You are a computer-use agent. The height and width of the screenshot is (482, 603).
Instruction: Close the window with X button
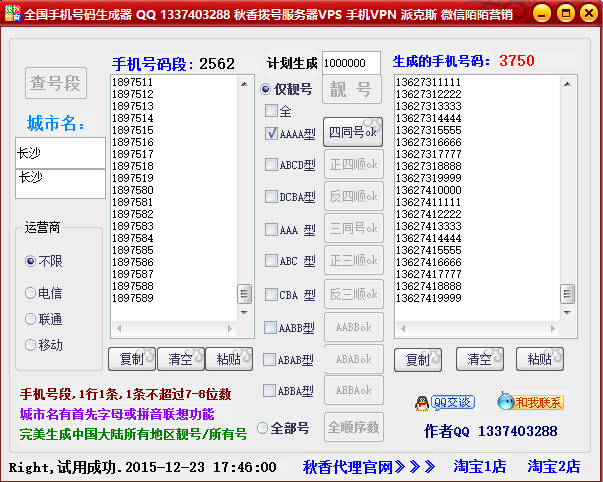point(588,14)
